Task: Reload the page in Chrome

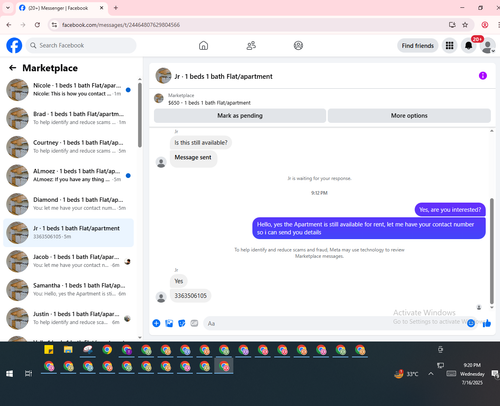Action: 37,25
